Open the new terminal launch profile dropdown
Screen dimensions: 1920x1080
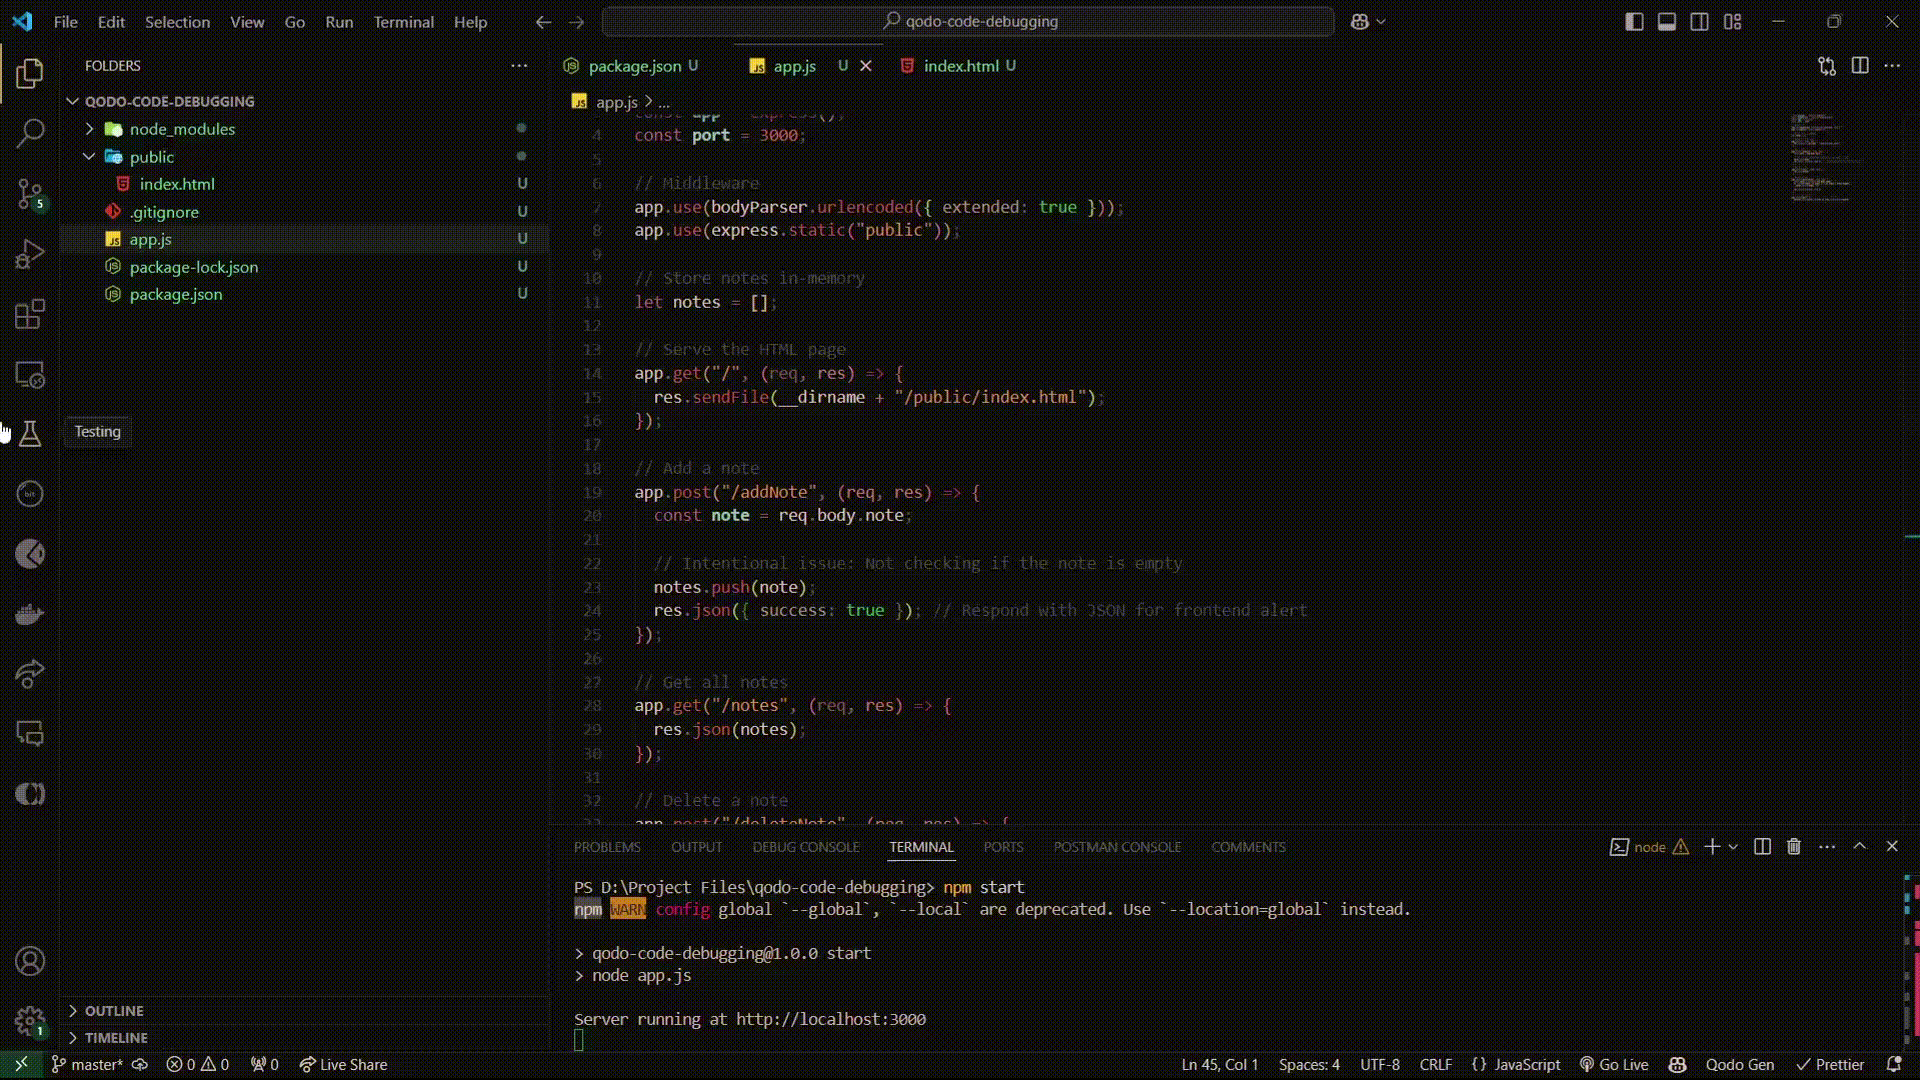(1733, 847)
